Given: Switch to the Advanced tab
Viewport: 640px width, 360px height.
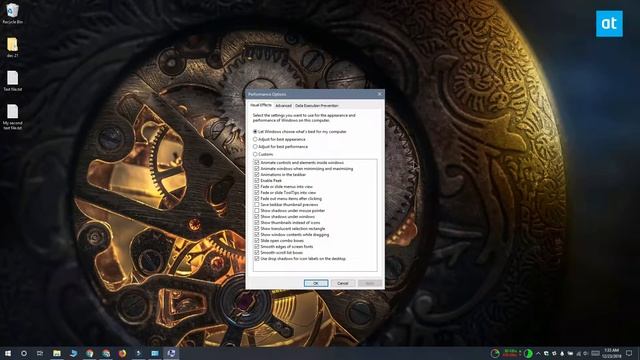Looking at the screenshot, I should [x=283, y=106].
